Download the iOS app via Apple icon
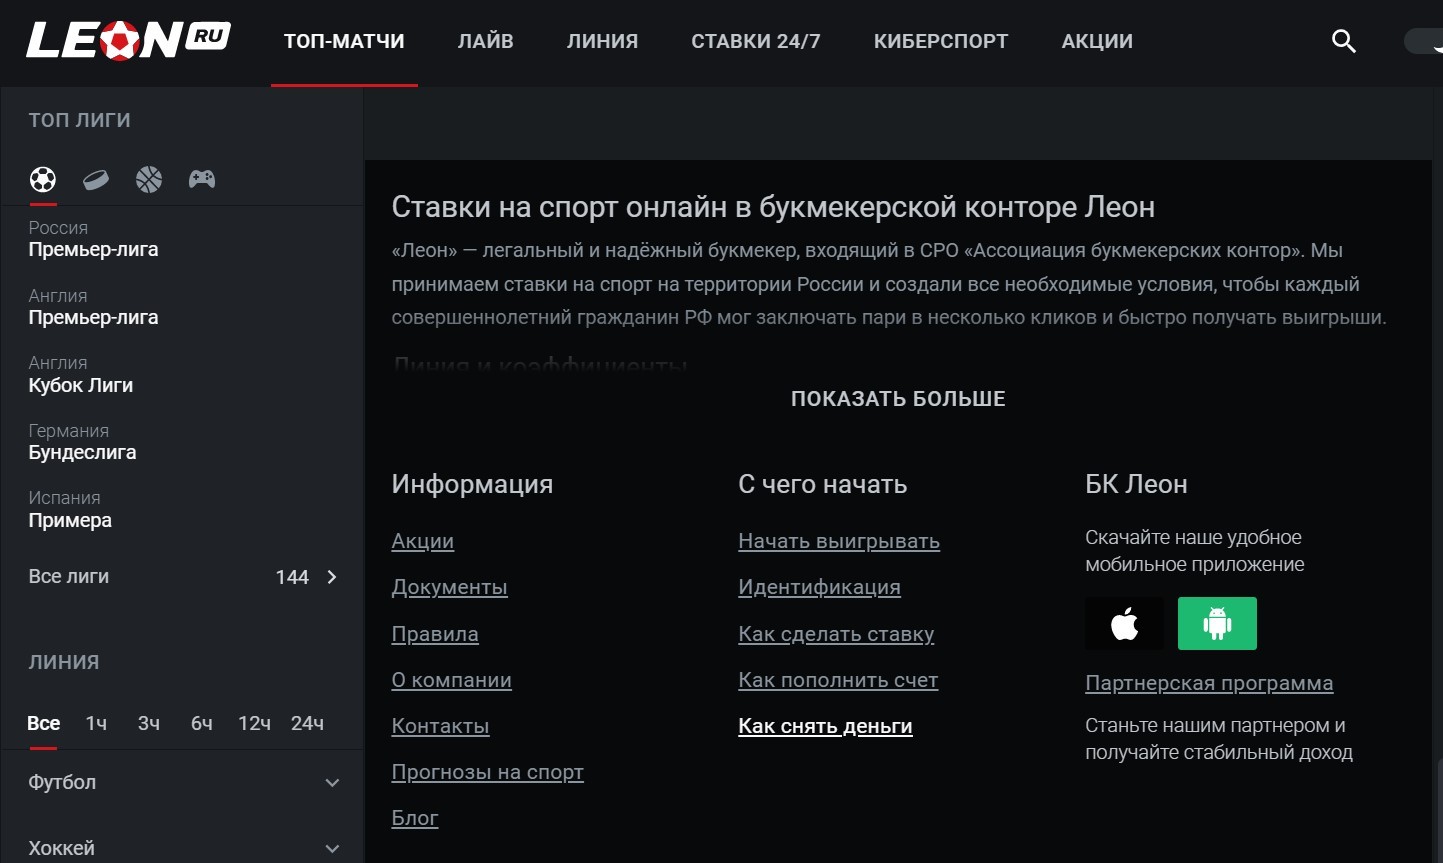This screenshot has height=863, width=1443. click(1125, 624)
